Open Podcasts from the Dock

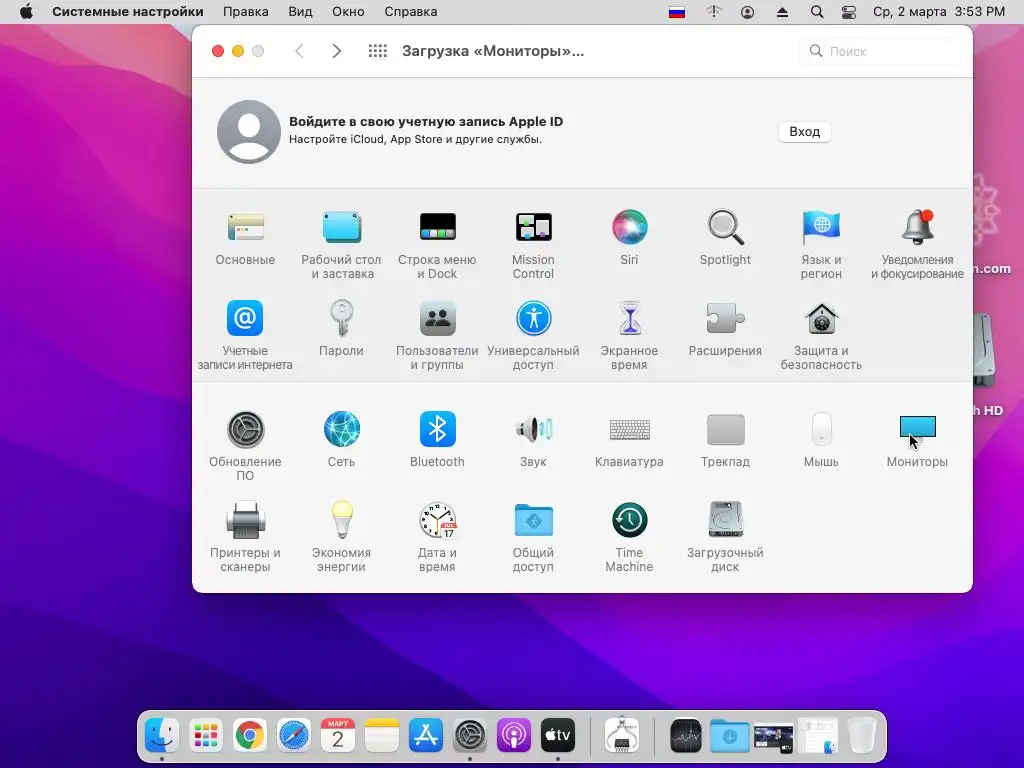[x=513, y=736]
